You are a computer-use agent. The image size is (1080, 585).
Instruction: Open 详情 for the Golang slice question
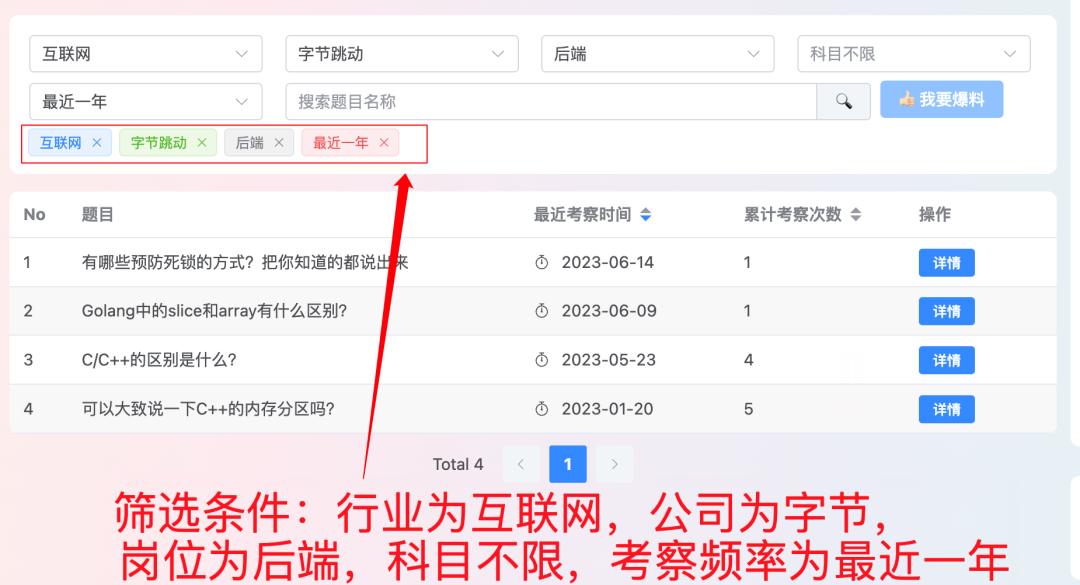point(946,311)
